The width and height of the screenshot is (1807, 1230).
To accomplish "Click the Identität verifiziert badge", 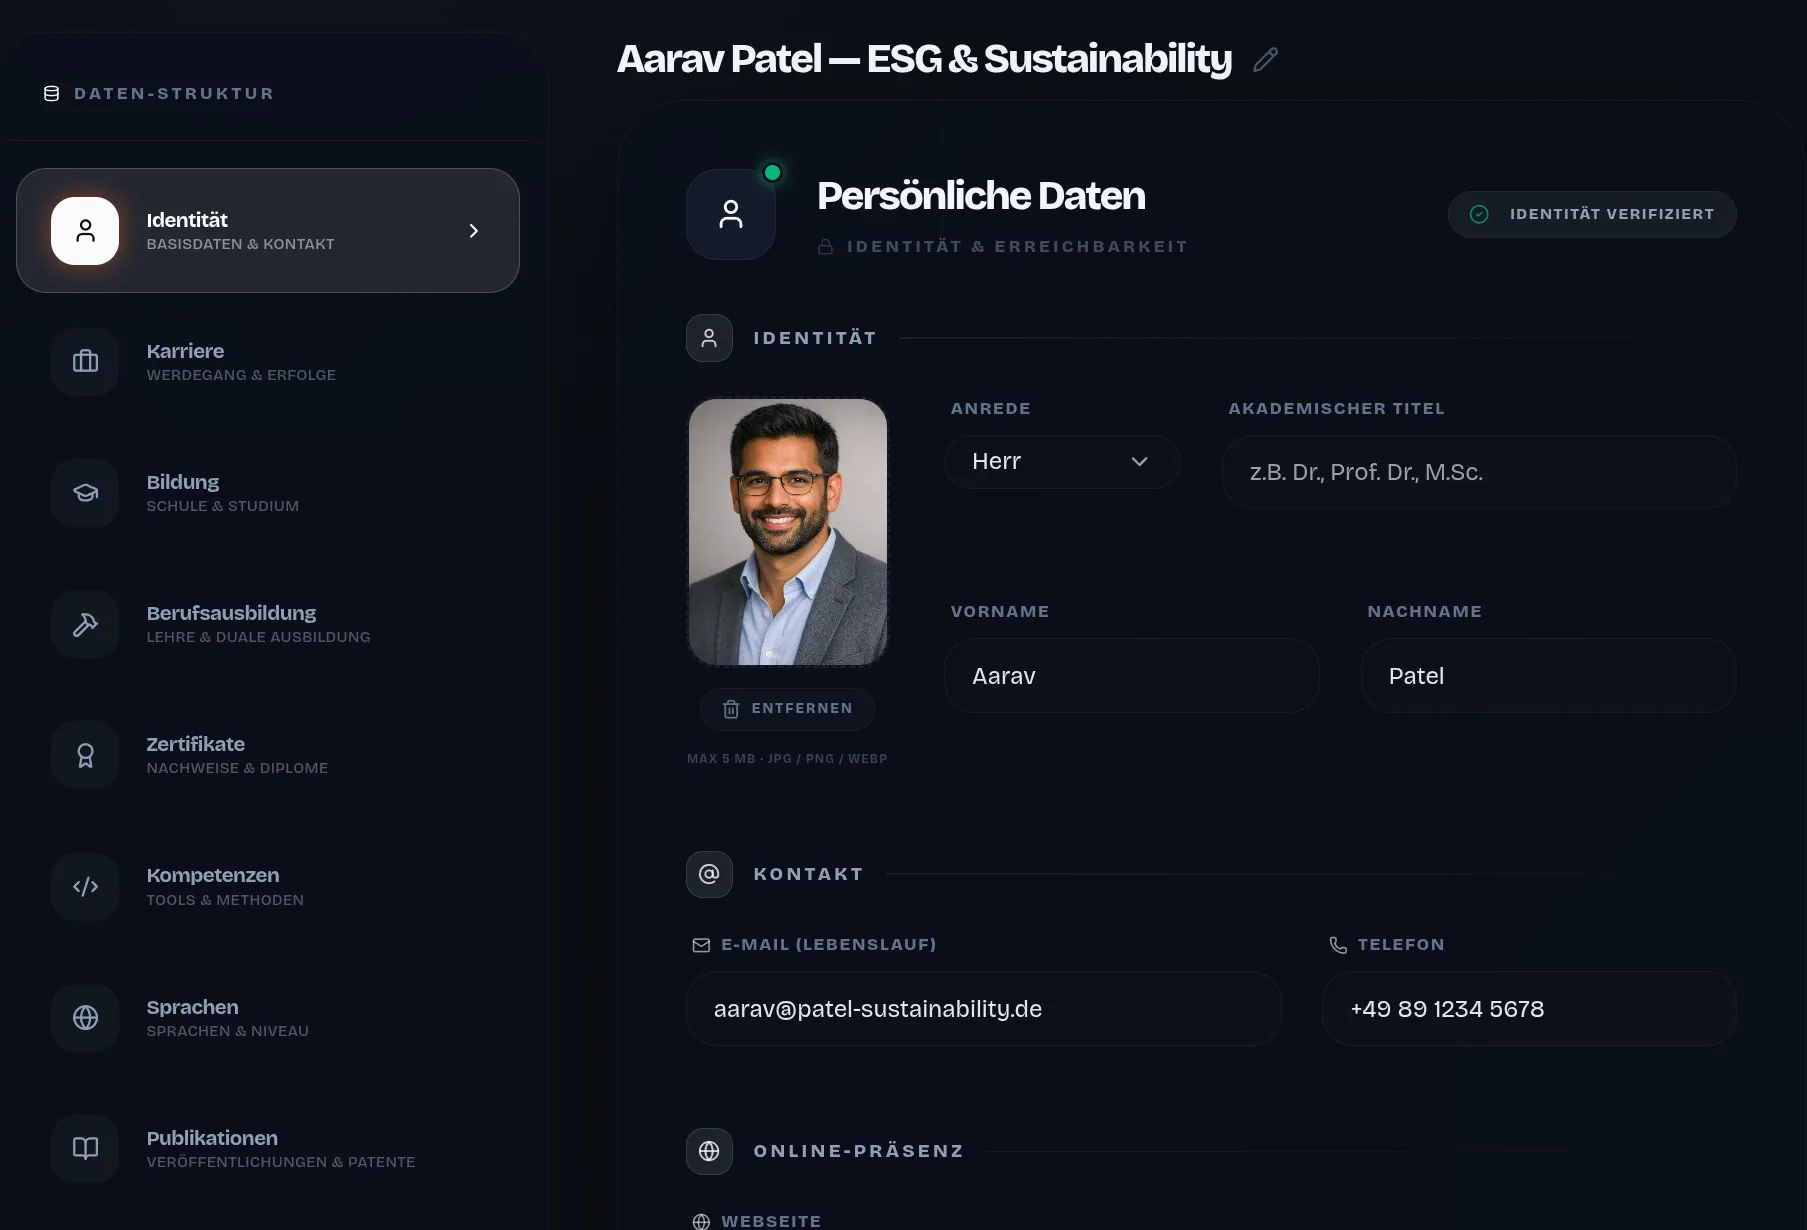I will point(1592,214).
